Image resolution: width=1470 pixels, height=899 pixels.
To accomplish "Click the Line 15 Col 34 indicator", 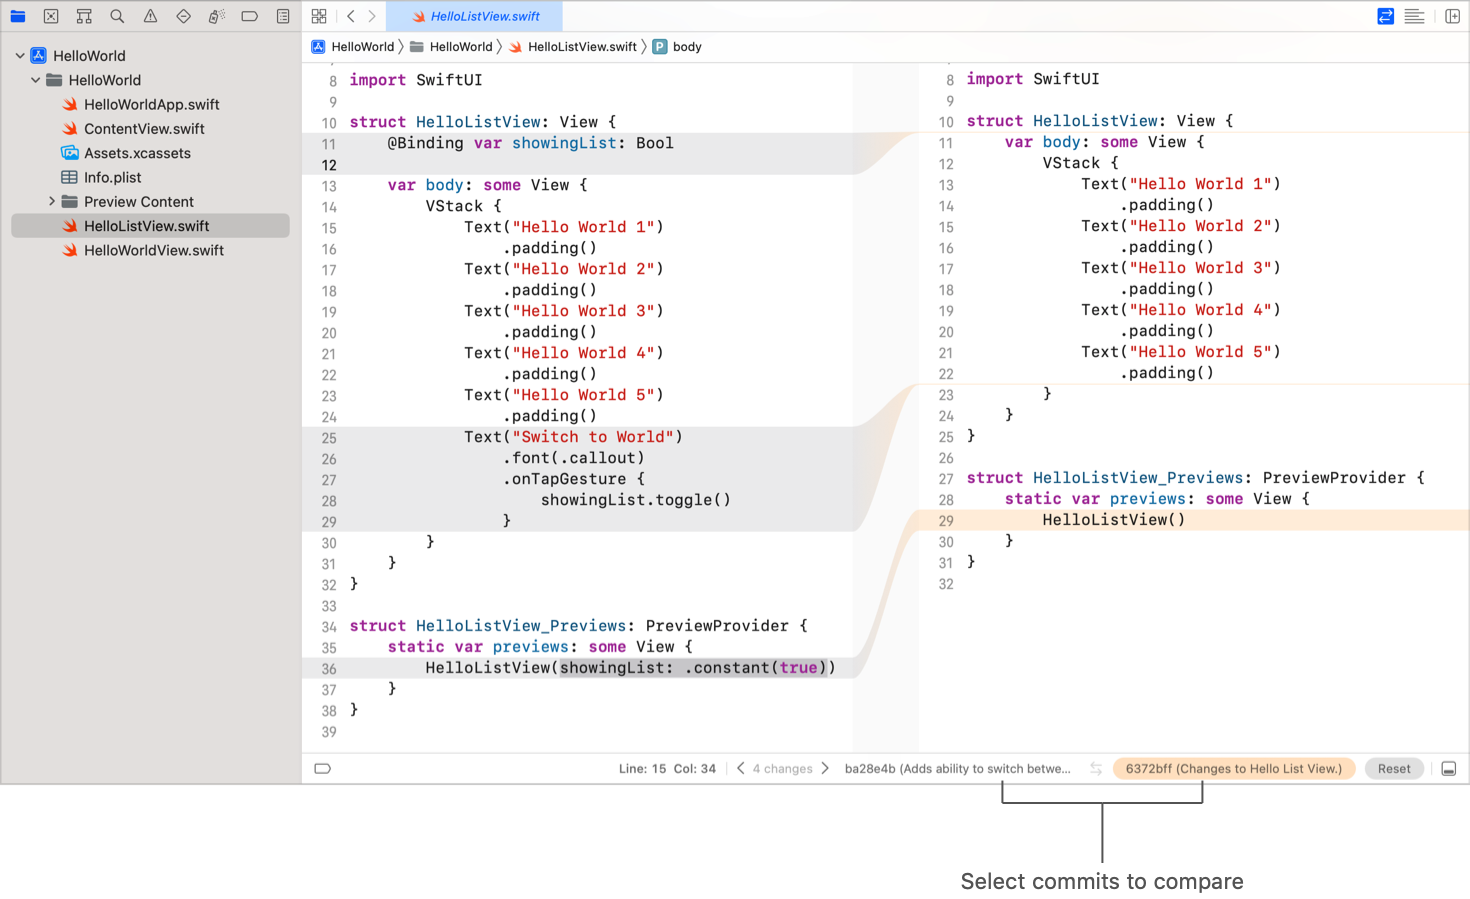I will (x=667, y=769).
